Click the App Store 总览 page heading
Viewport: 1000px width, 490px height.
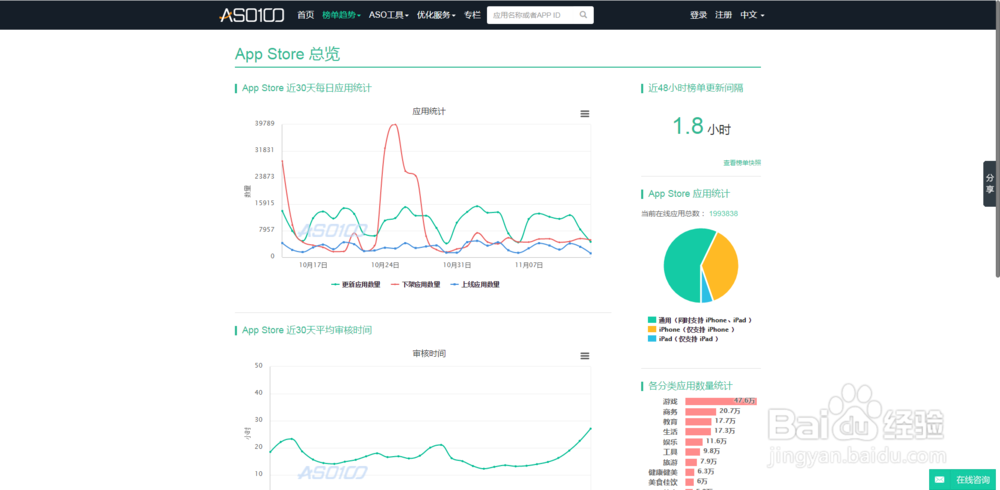(x=288, y=54)
